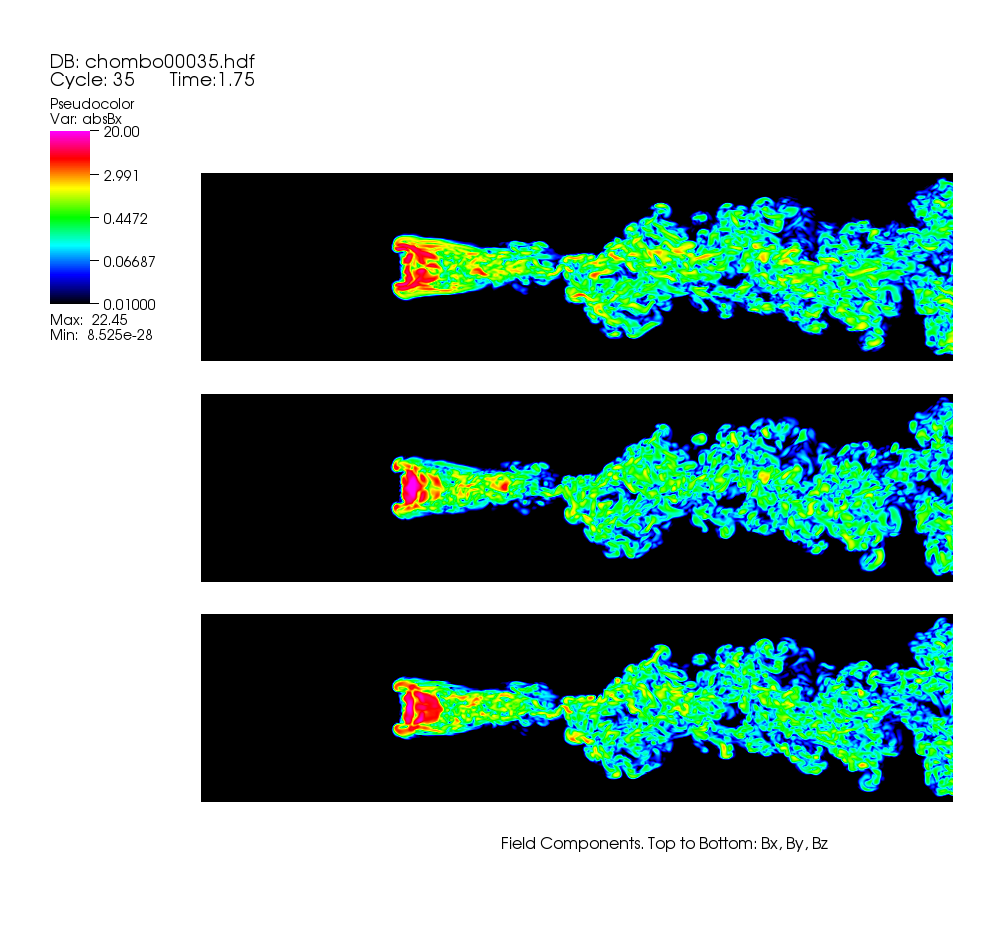Click the middle By field plot
The image size is (1003, 943).
(577, 488)
